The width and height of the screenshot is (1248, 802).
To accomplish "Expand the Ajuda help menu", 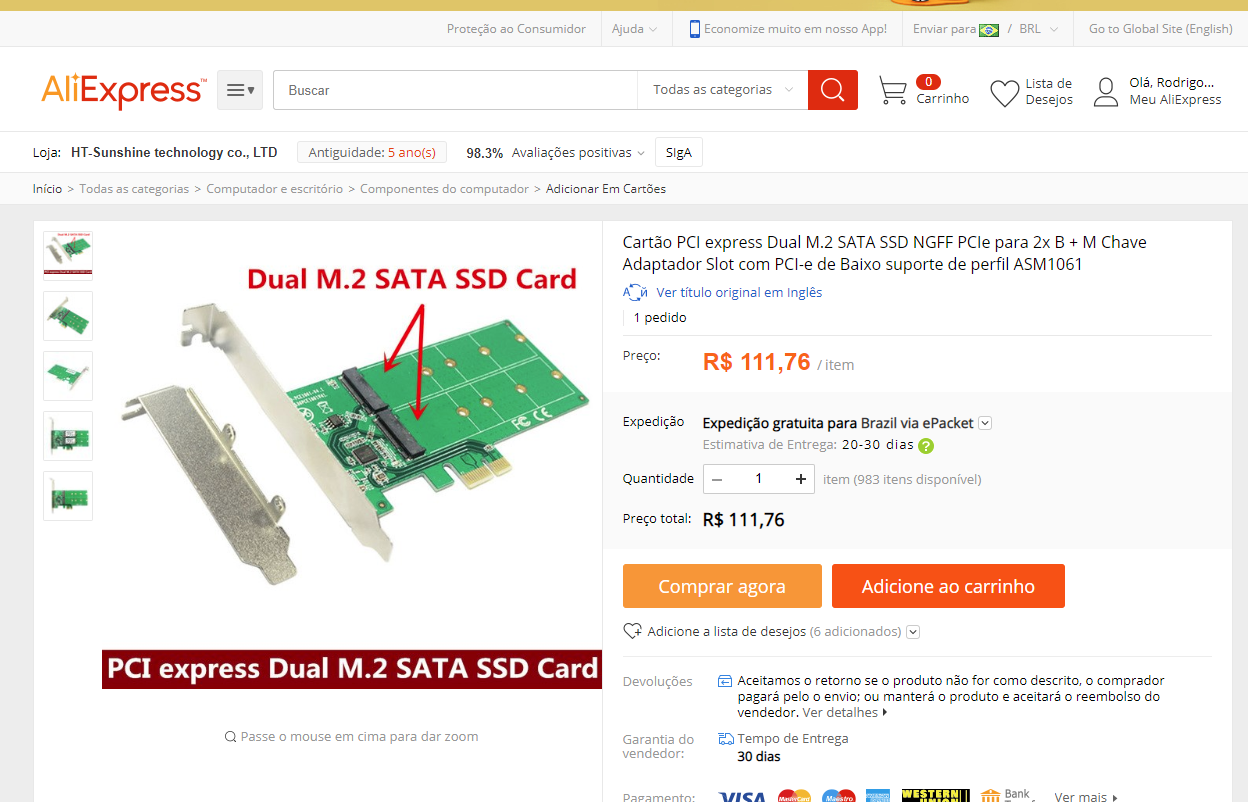I will [x=634, y=29].
